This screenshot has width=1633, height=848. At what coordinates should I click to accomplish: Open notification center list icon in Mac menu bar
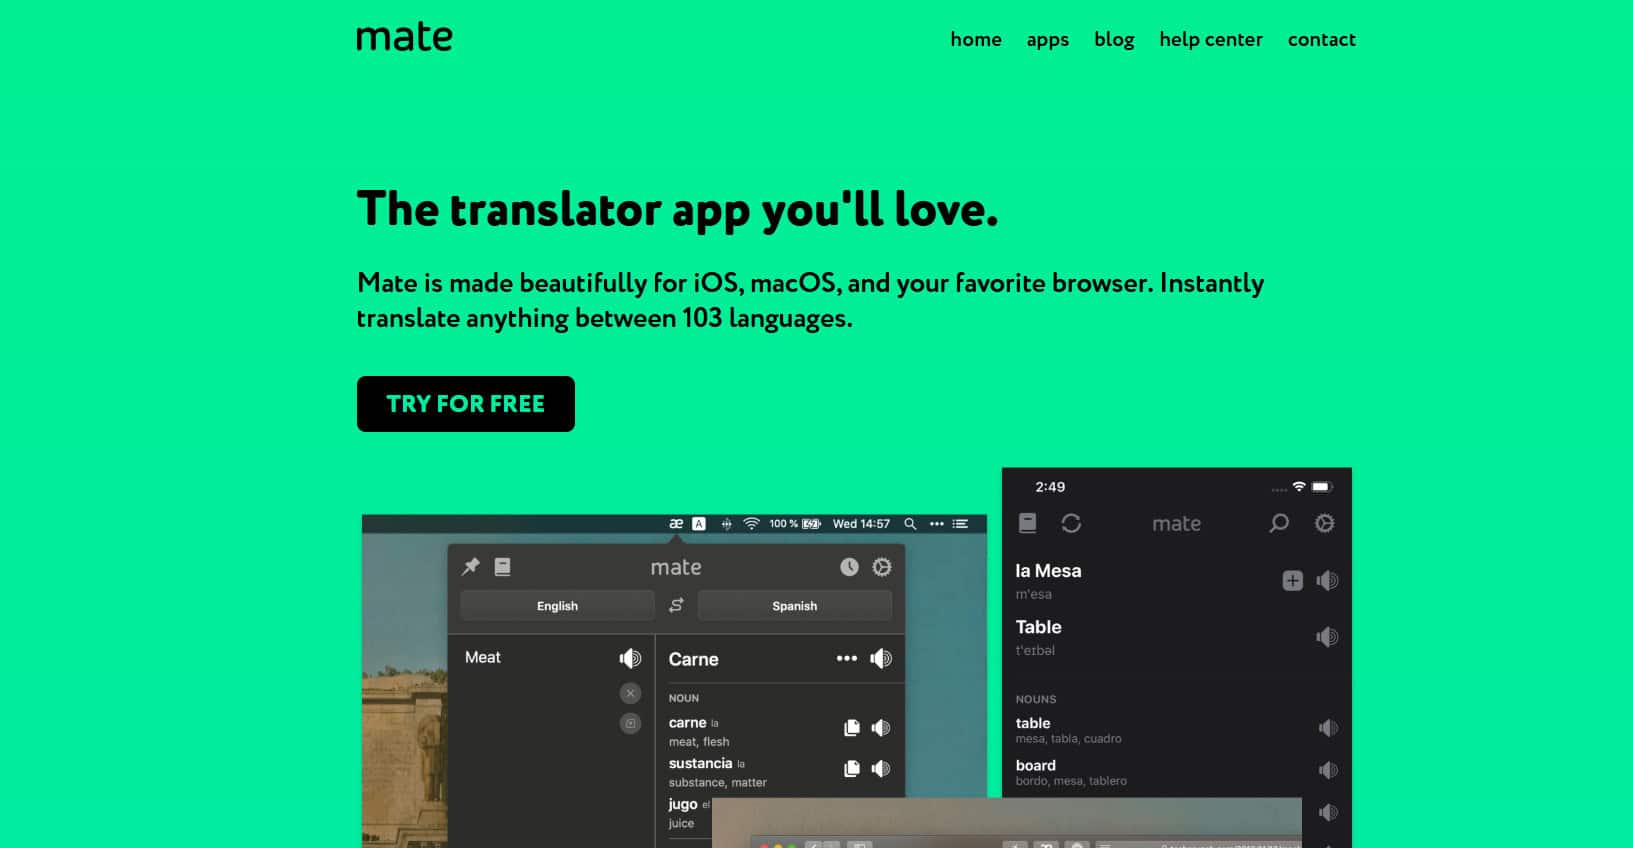coord(960,523)
